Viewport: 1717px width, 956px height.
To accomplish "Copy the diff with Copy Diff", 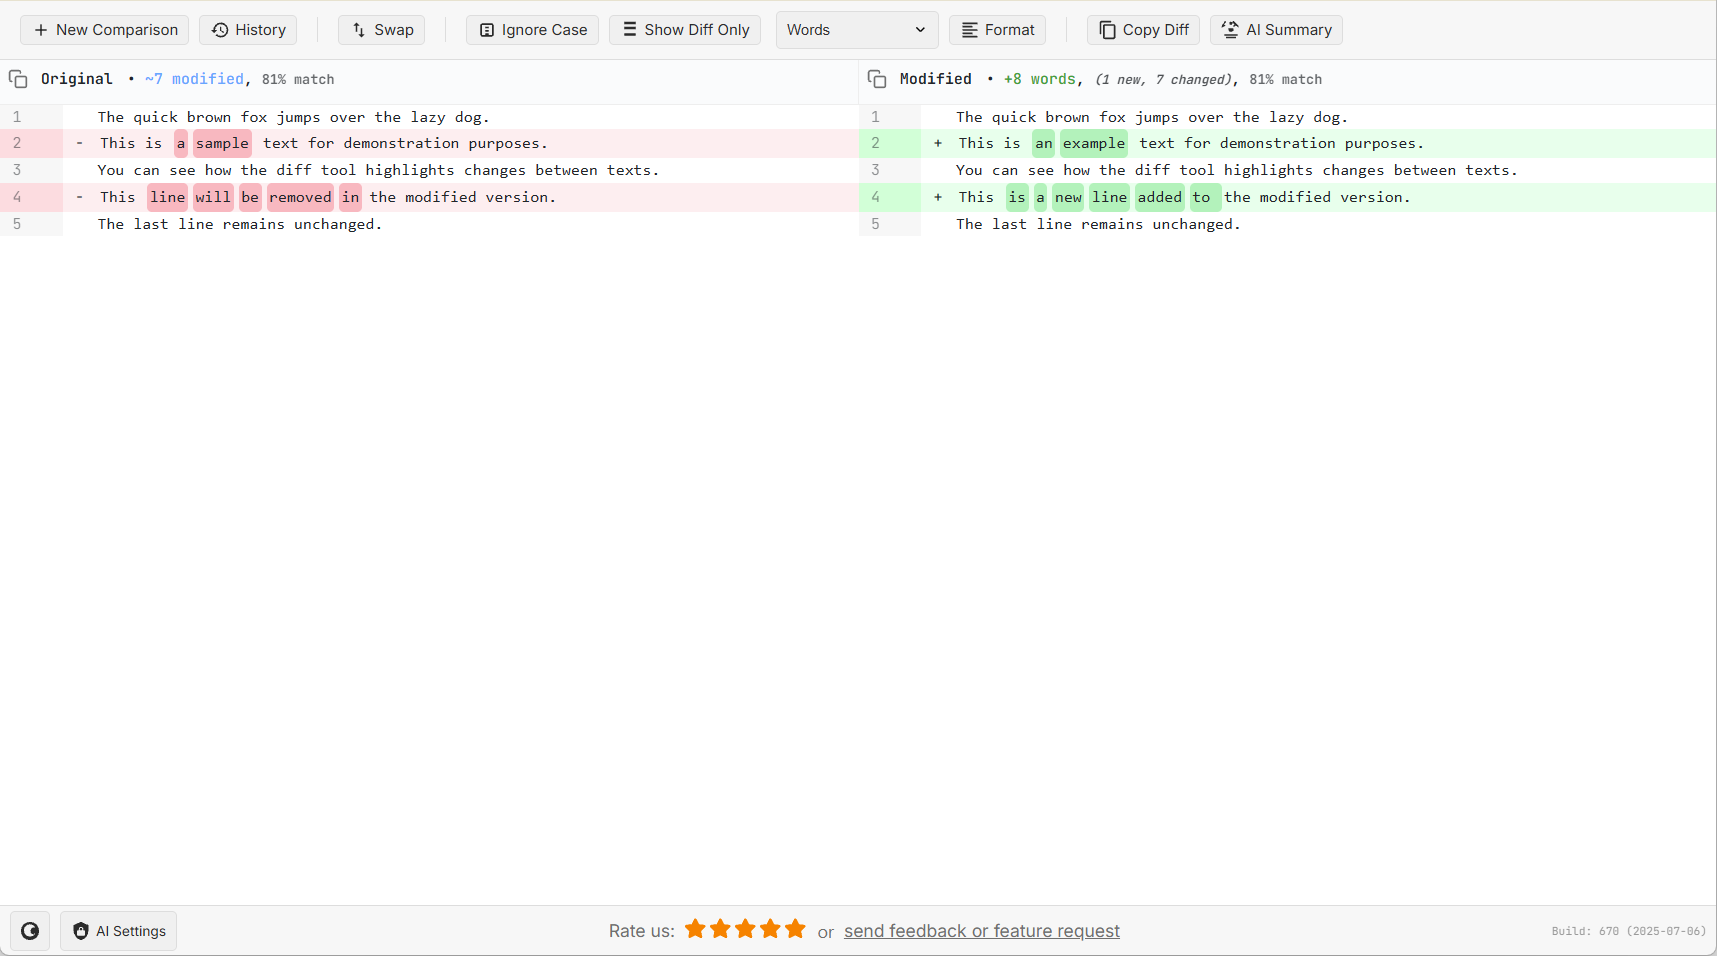I will click(x=1143, y=30).
